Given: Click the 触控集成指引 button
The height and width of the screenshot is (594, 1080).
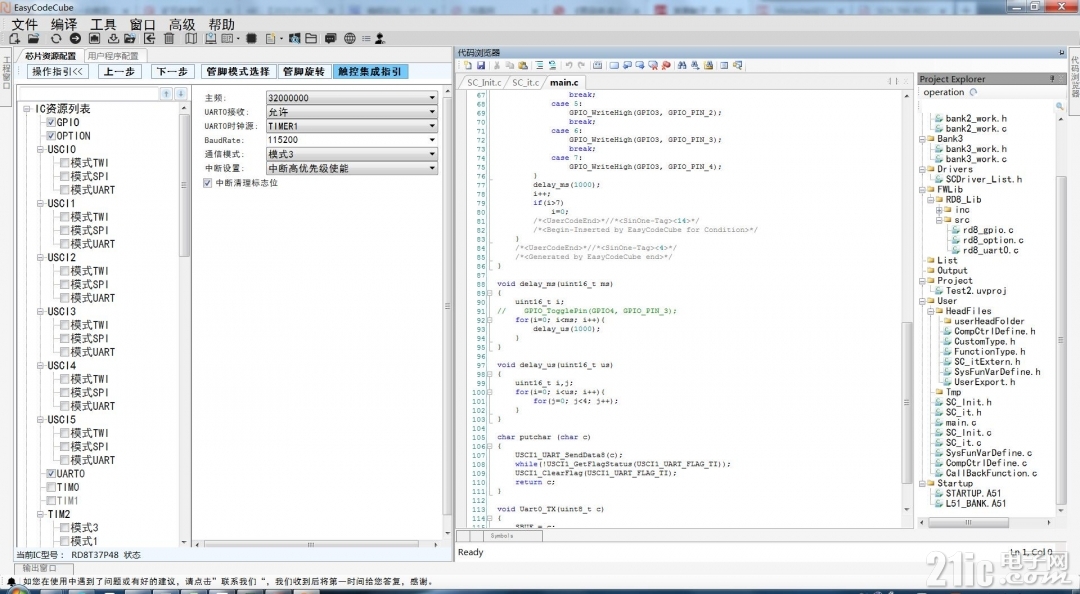Looking at the screenshot, I should [370, 71].
